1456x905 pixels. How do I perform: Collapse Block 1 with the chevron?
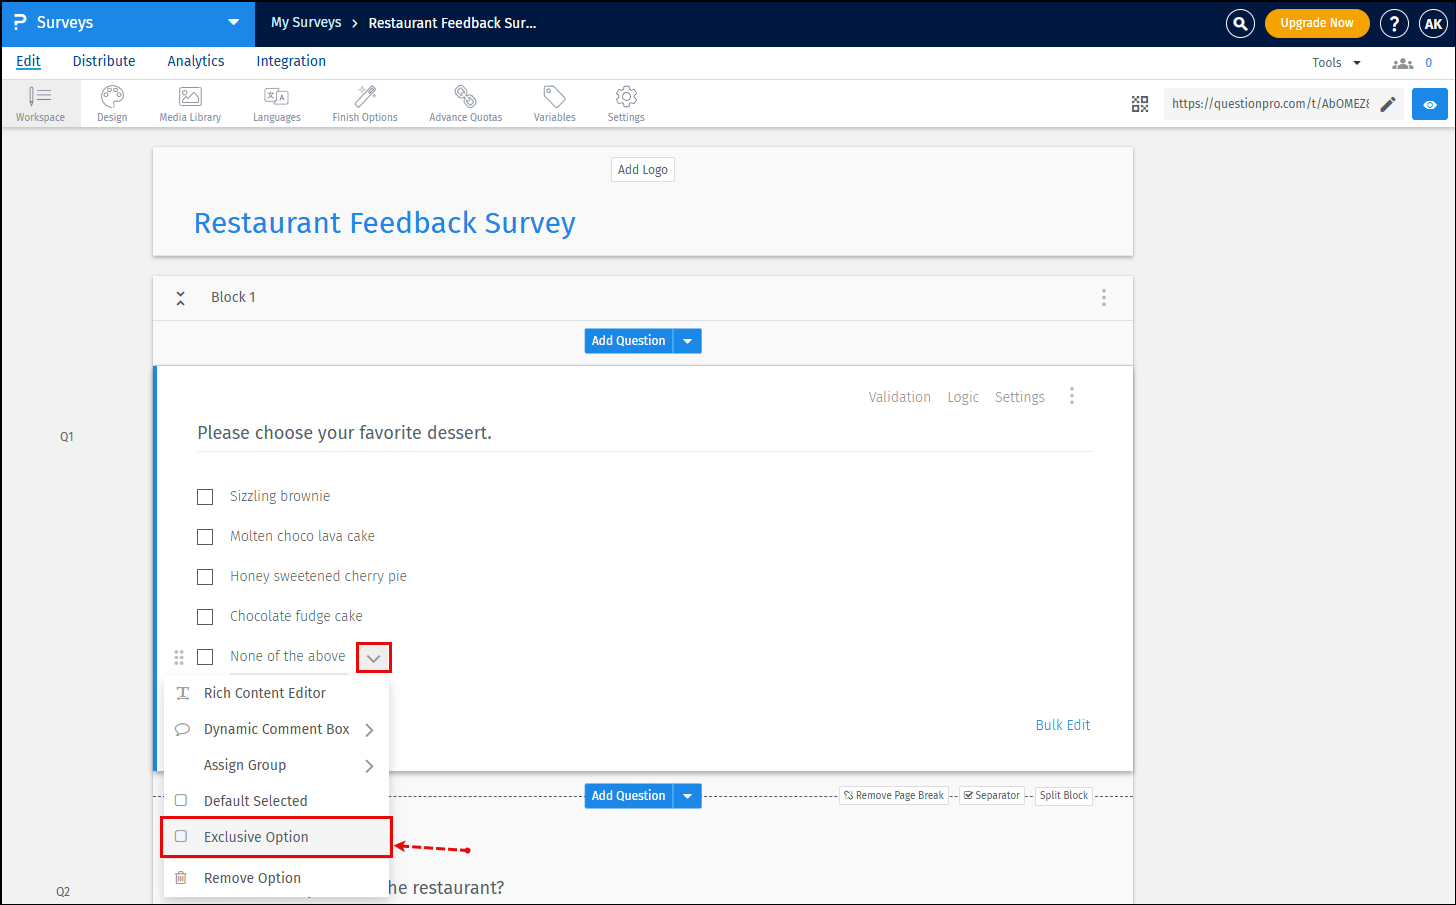(180, 297)
